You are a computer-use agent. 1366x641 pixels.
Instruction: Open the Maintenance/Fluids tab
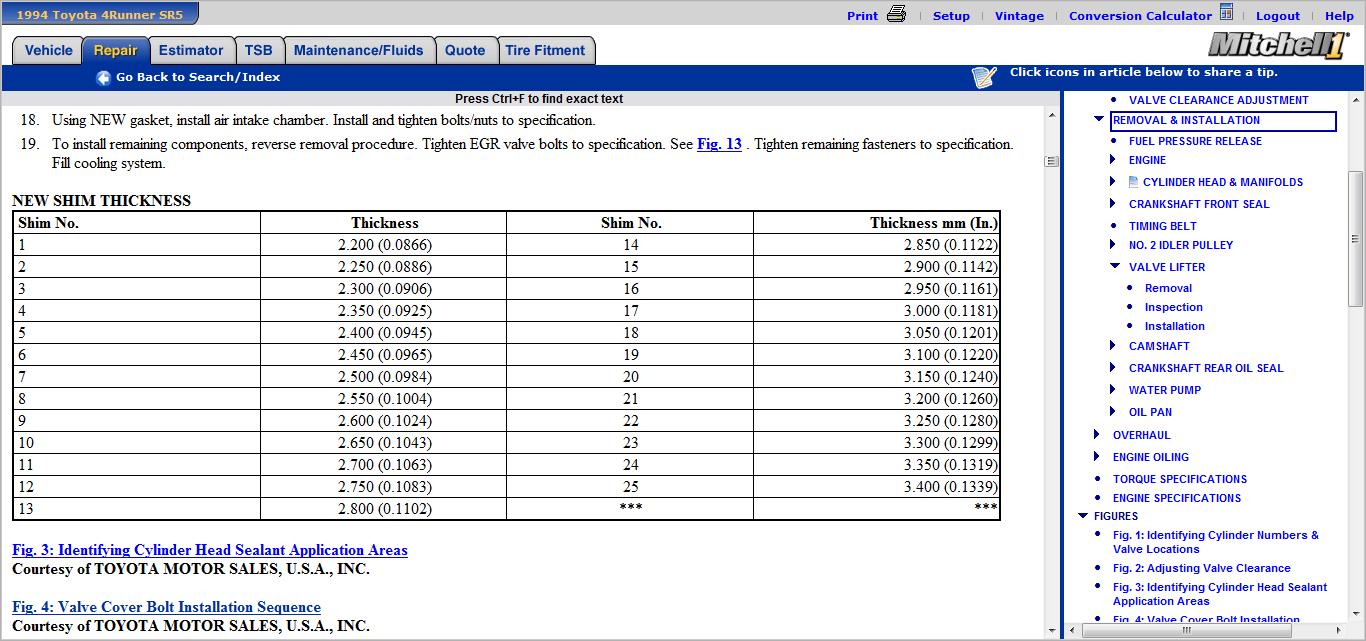point(359,51)
